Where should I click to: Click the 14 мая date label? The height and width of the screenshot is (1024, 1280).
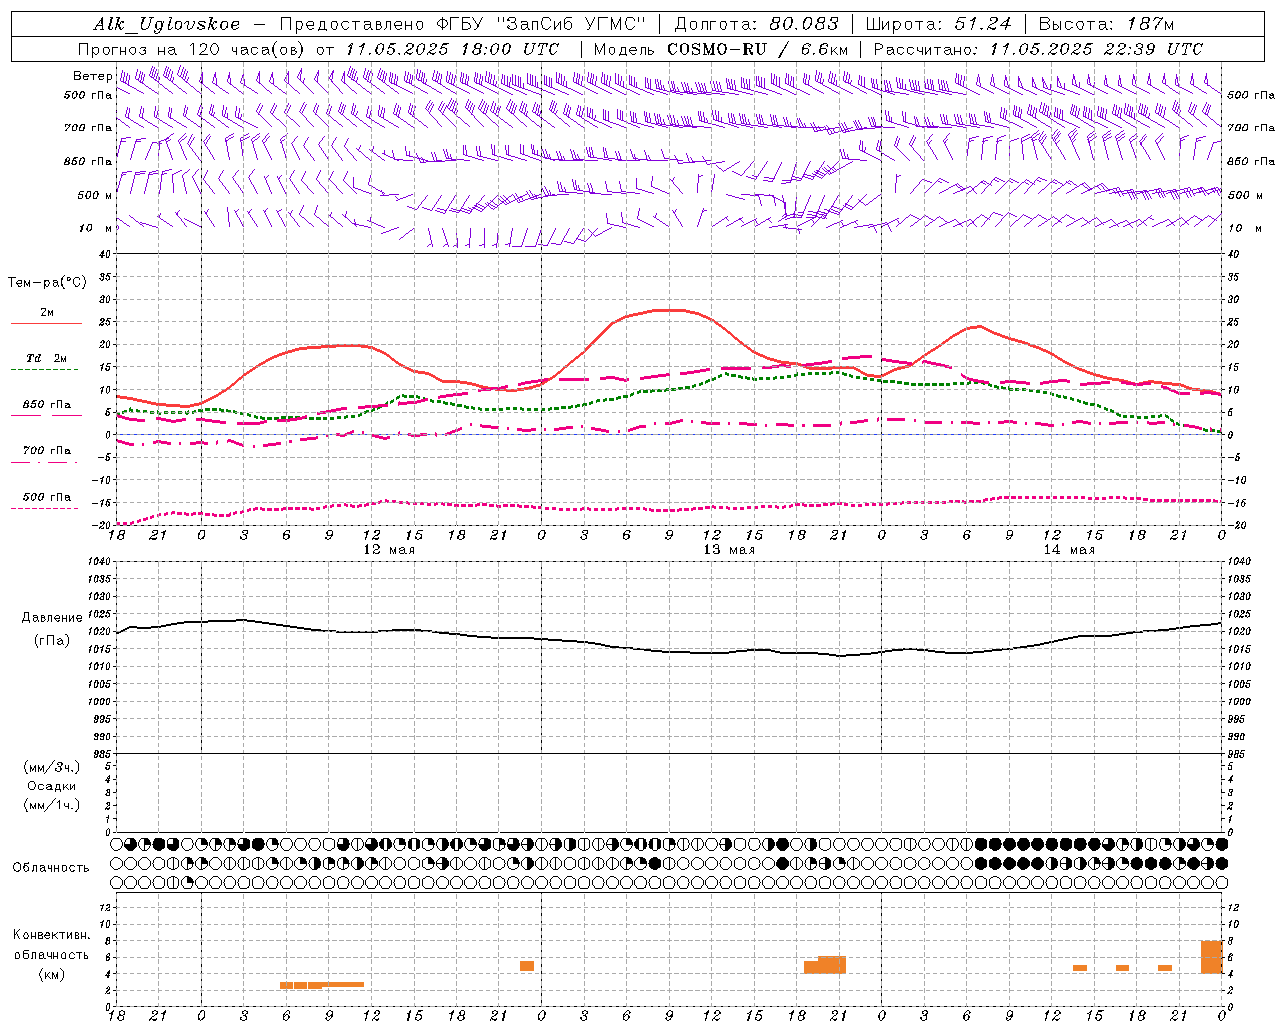[x=1069, y=550]
